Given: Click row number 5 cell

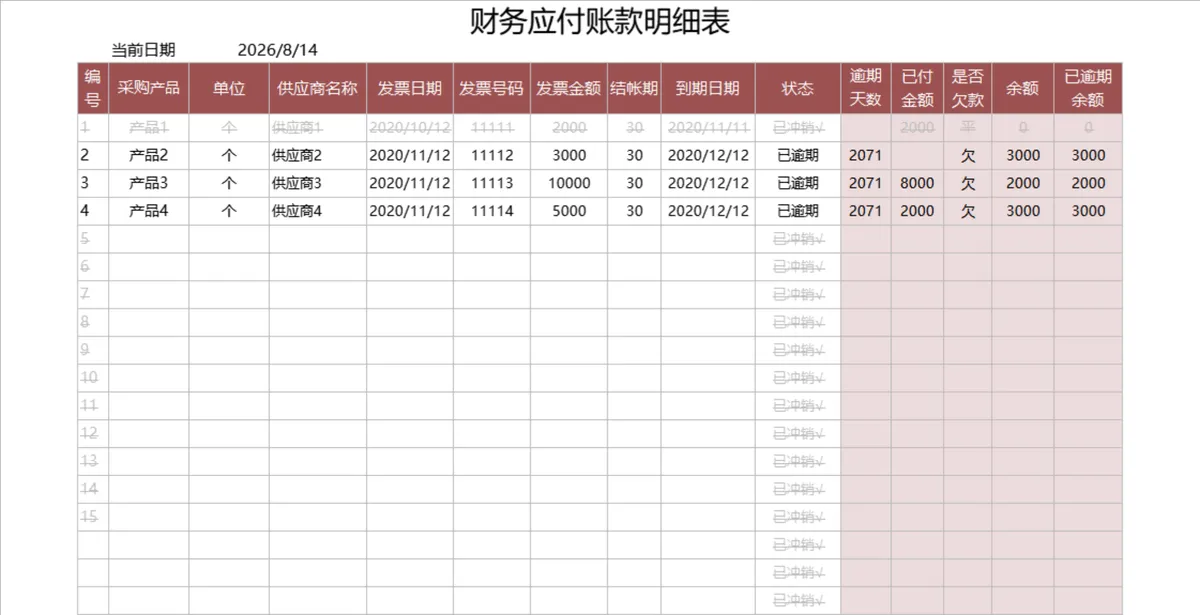Looking at the screenshot, I should point(92,239).
